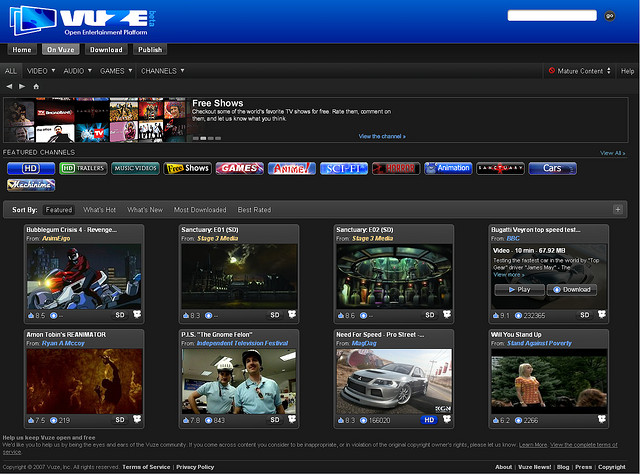This screenshot has height=474, width=640.
Task: Sort content by What's New
Action: [x=145, y=210]
